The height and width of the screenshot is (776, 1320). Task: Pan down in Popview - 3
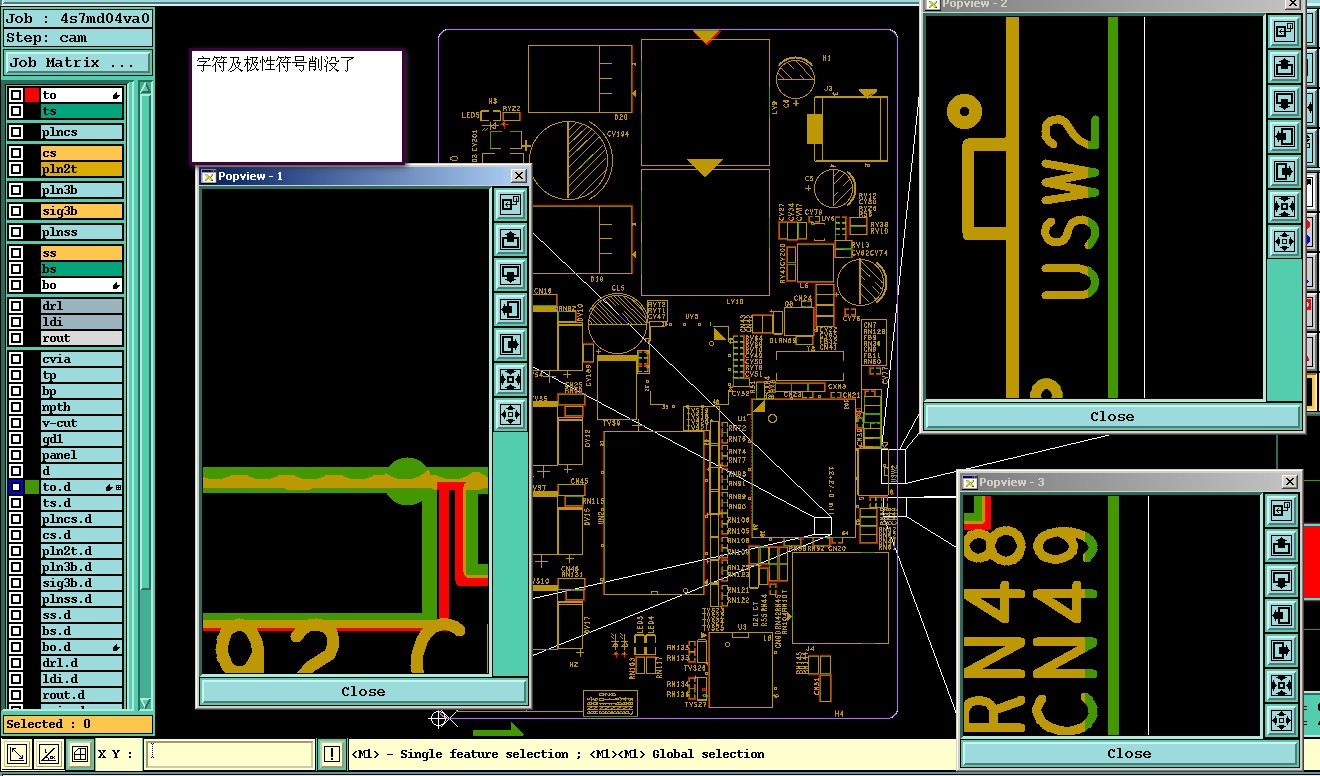coord(1282,581)
